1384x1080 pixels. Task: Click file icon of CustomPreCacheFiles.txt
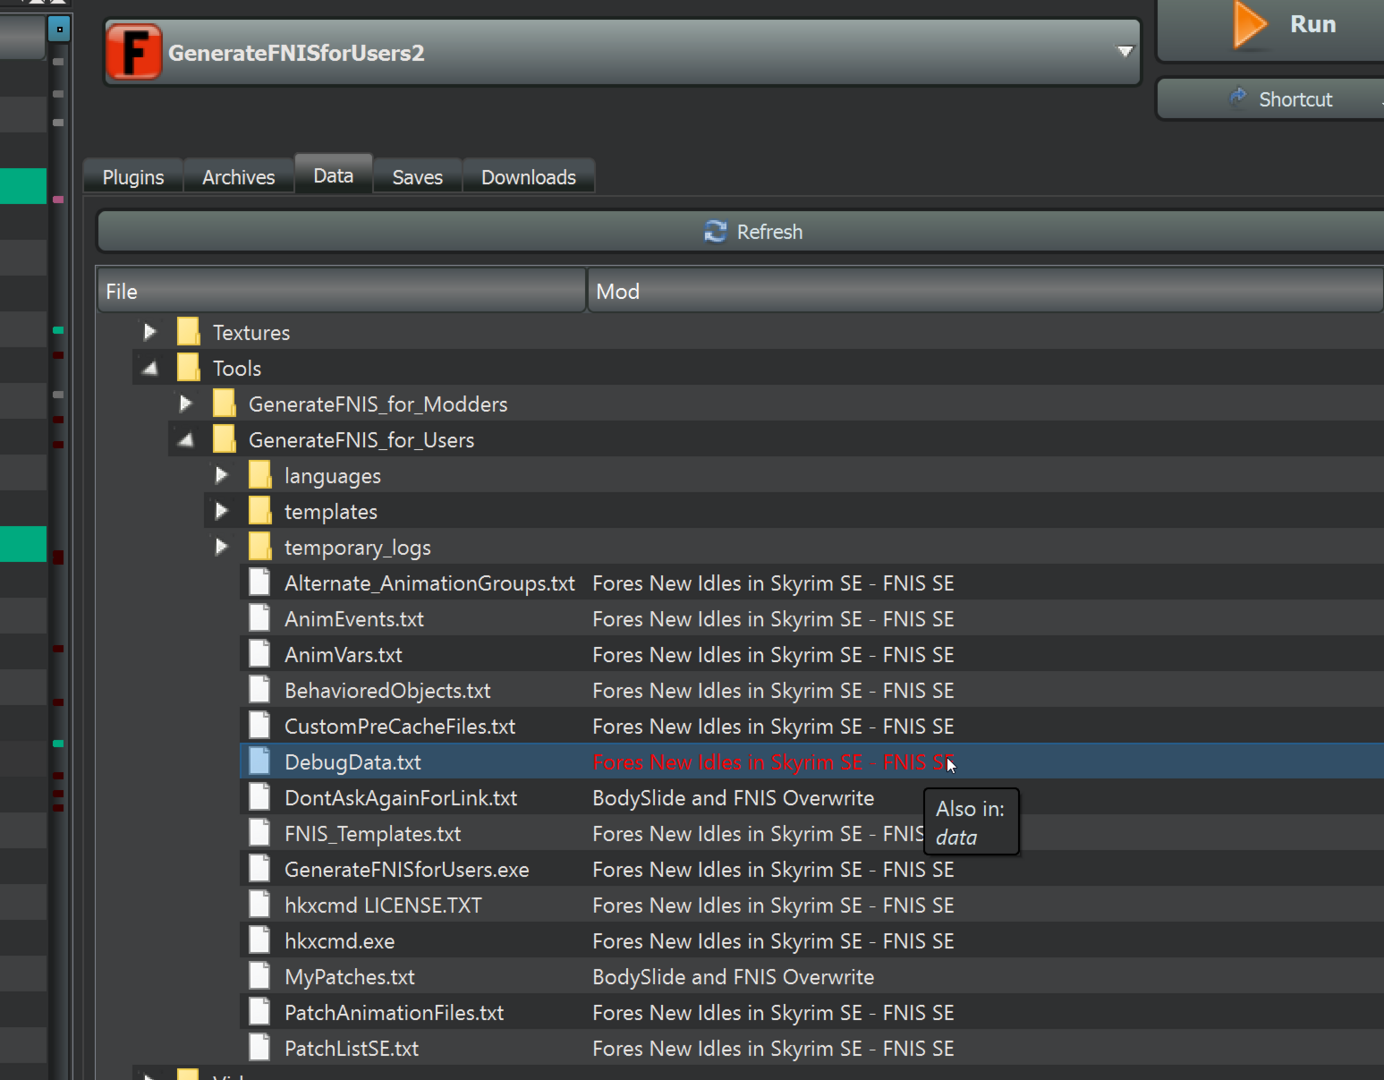coord(260,725)
